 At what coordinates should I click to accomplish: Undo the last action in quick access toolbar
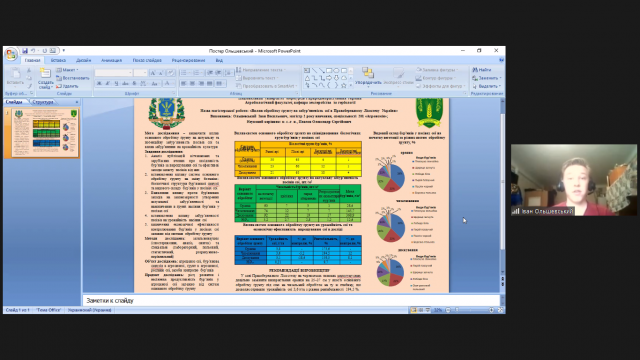pyautogui.click(x=33, y=51)
